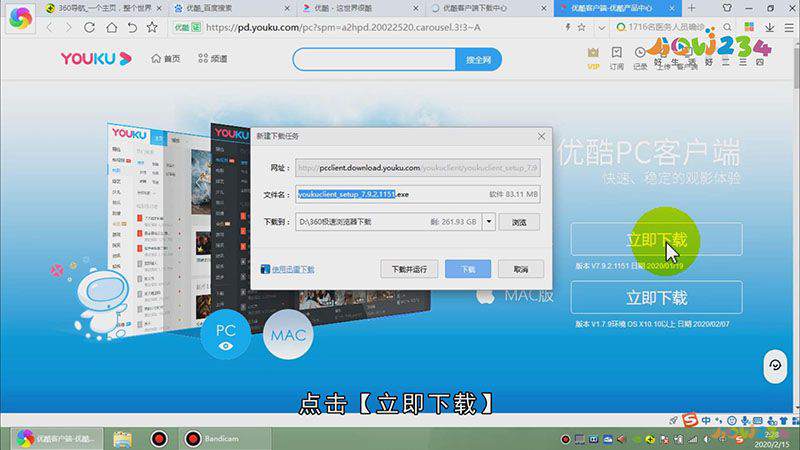The image size is (800, 450).
Task: Close the 新建下载任务 dialog
Action: (x=541, y=136)
